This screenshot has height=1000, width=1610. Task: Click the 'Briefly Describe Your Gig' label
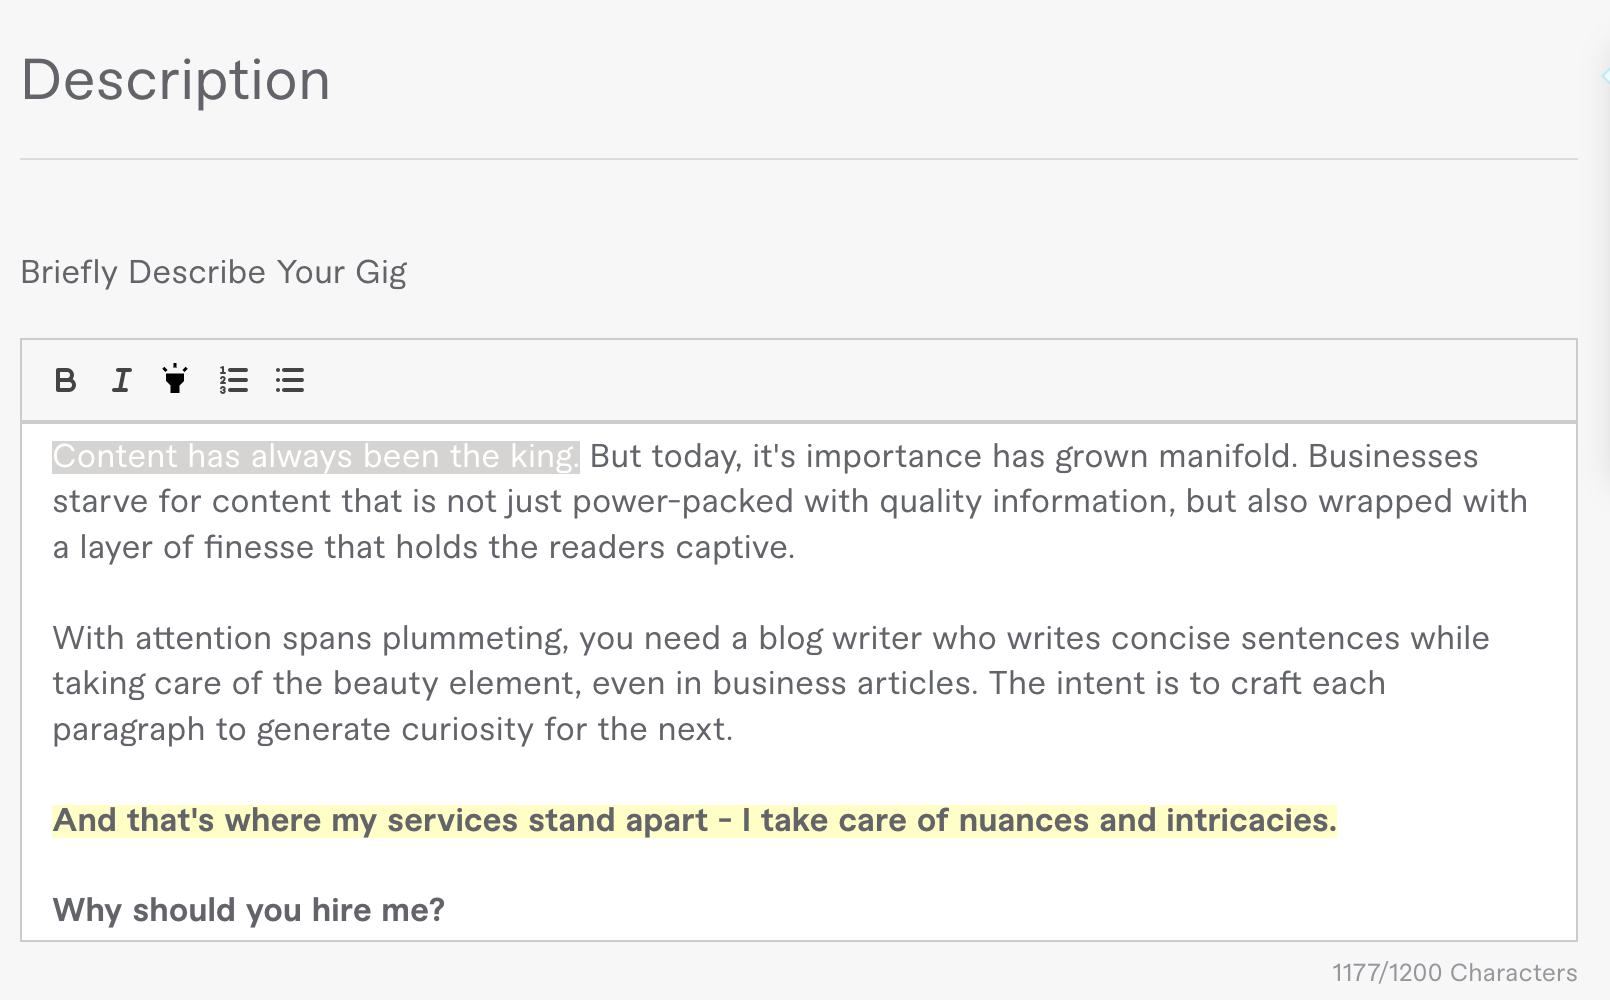click(x=214, y=272)
